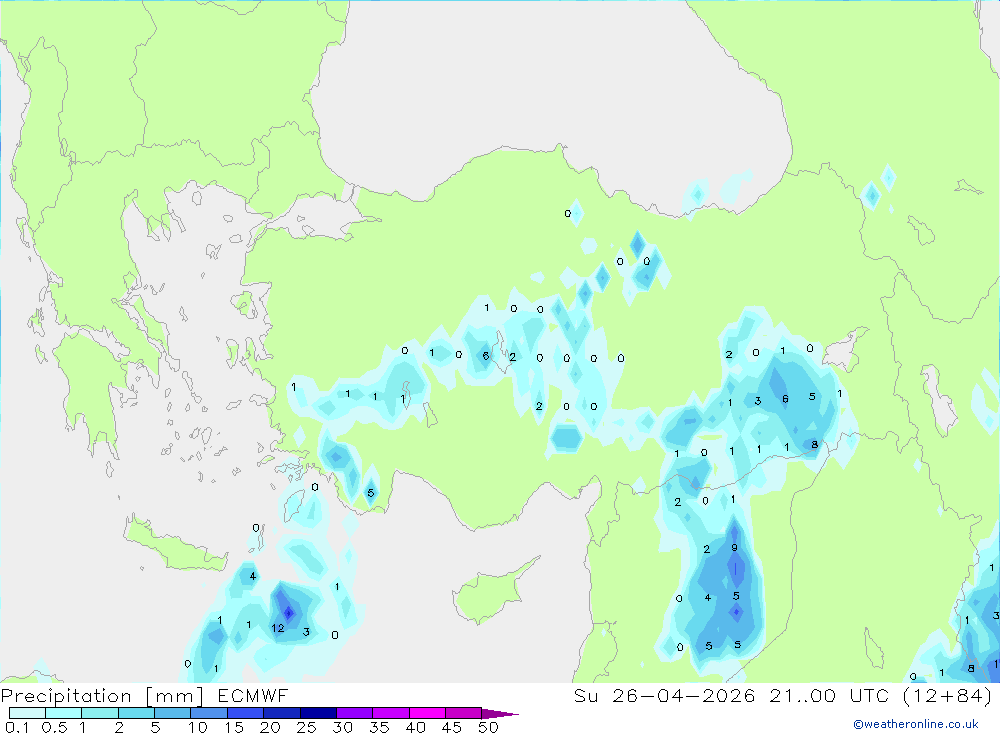Click the 15–20 mm legend color box

pos(245,713)
